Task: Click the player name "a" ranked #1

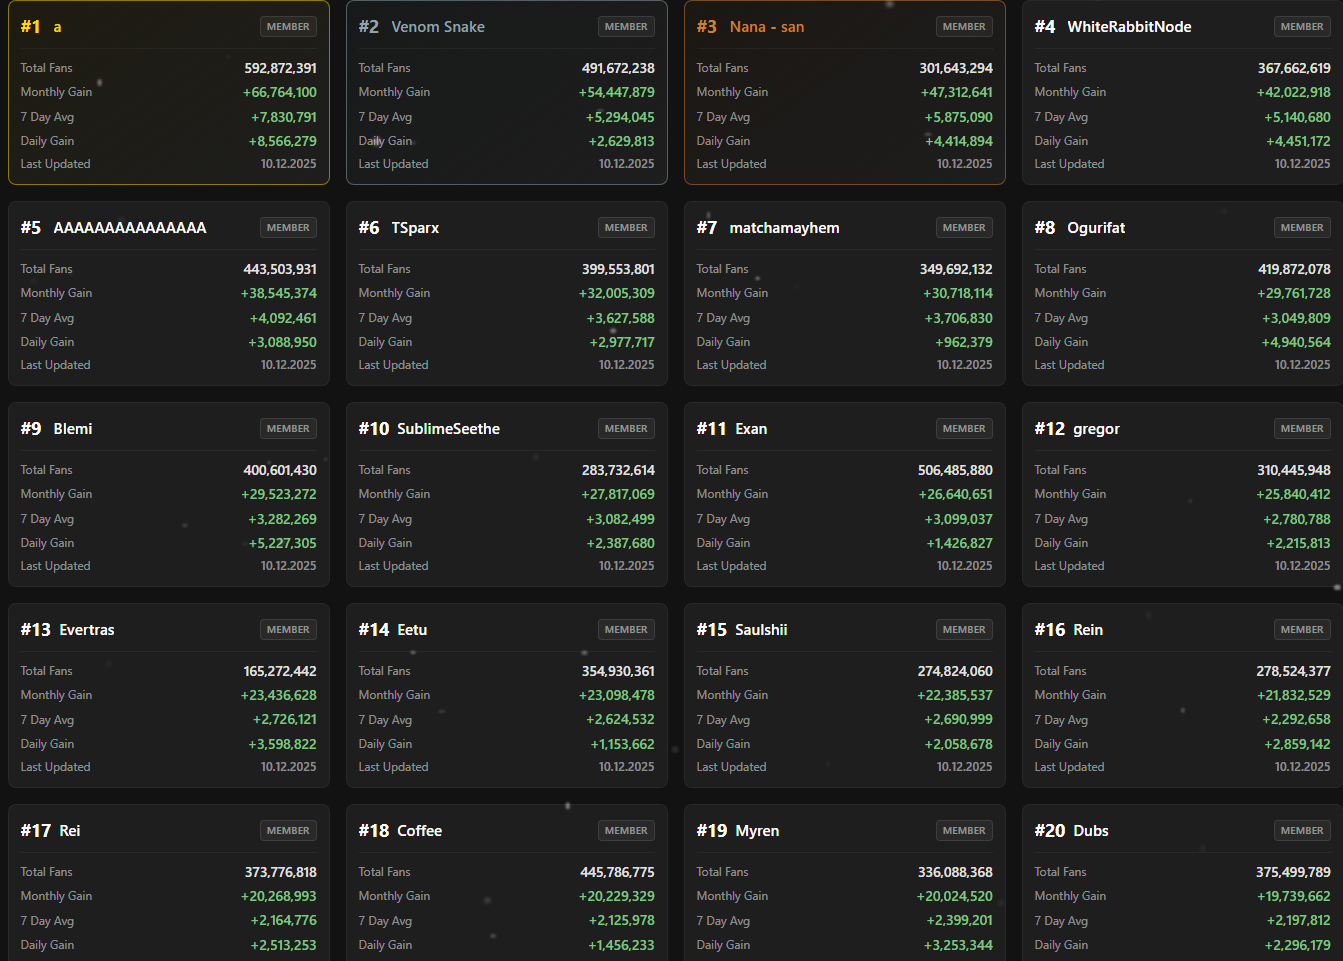Action: pos(57,27)
